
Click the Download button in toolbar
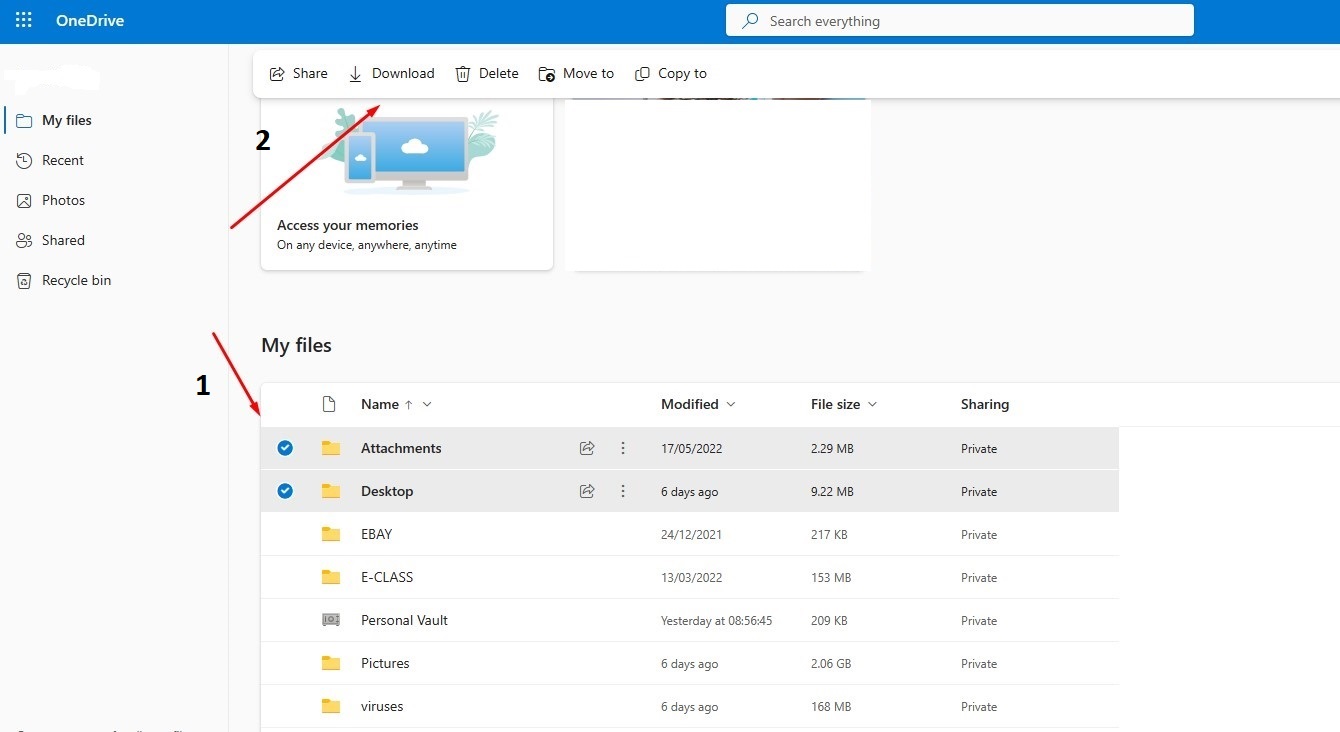pos(391,74)
